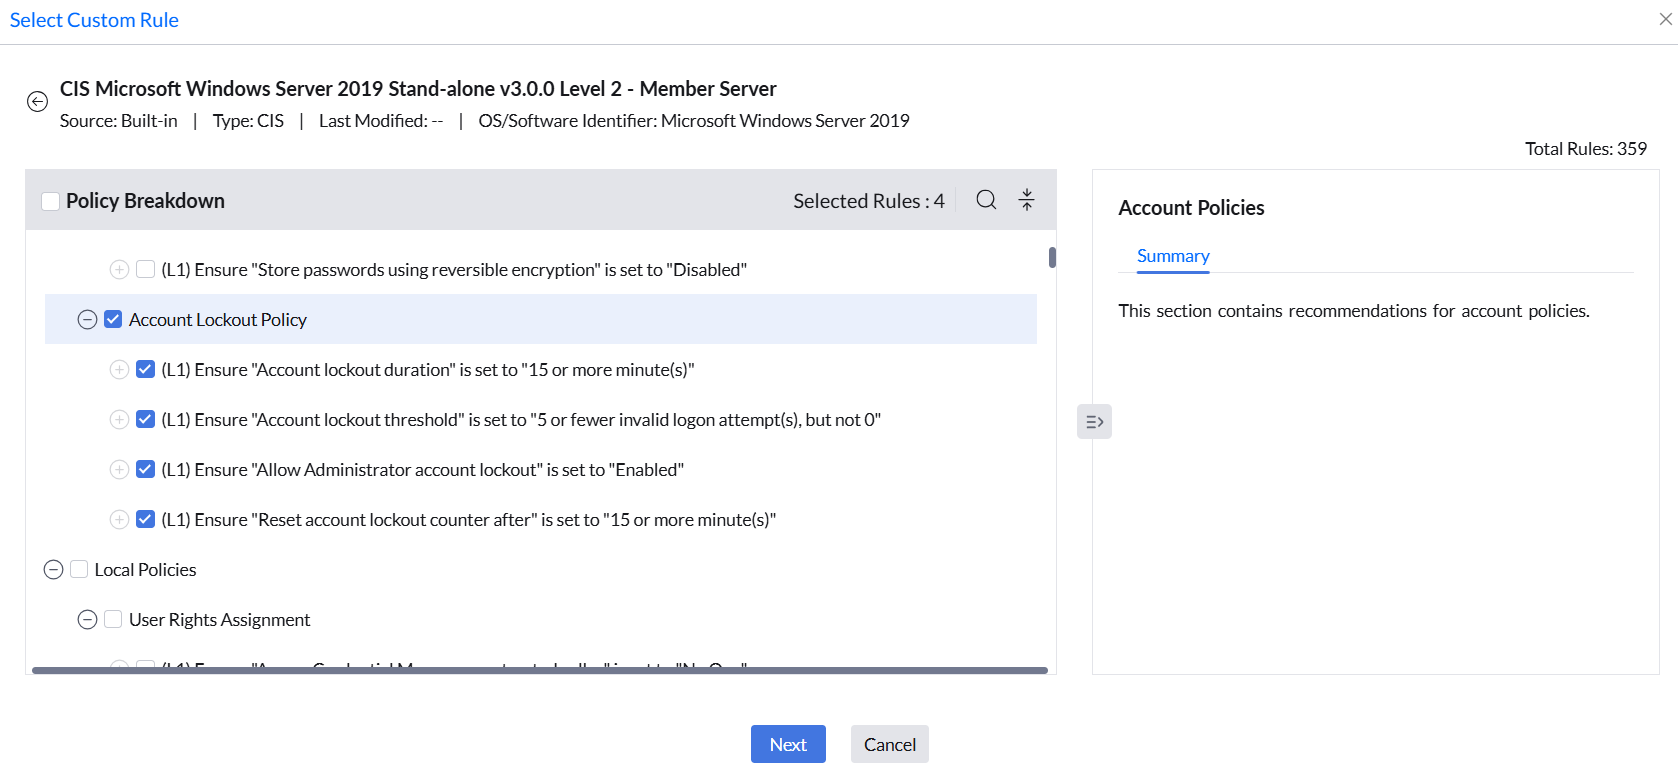Click the Next button
The height and width of the screenshot is (778, 1678).
[x=788, y=744]
